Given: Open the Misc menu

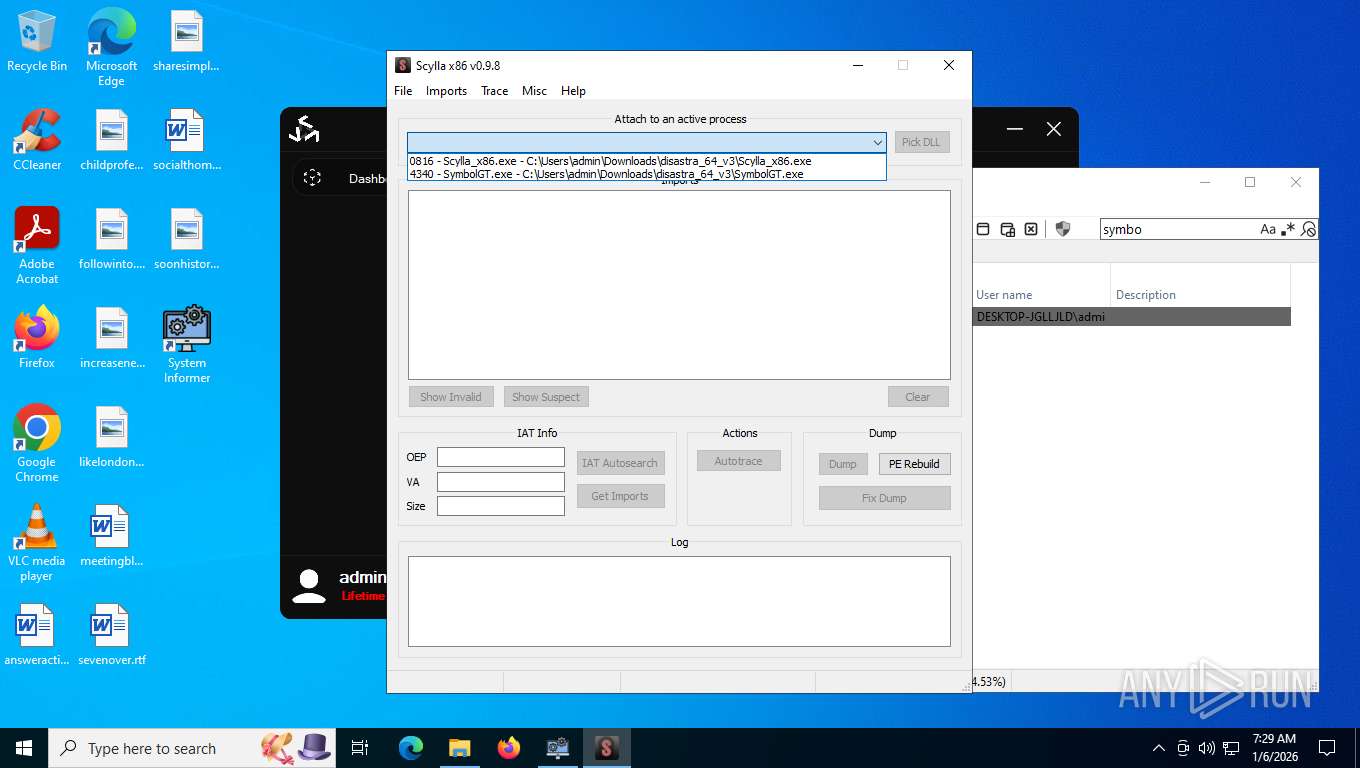Looking at the screenshot, I should 534,91.
